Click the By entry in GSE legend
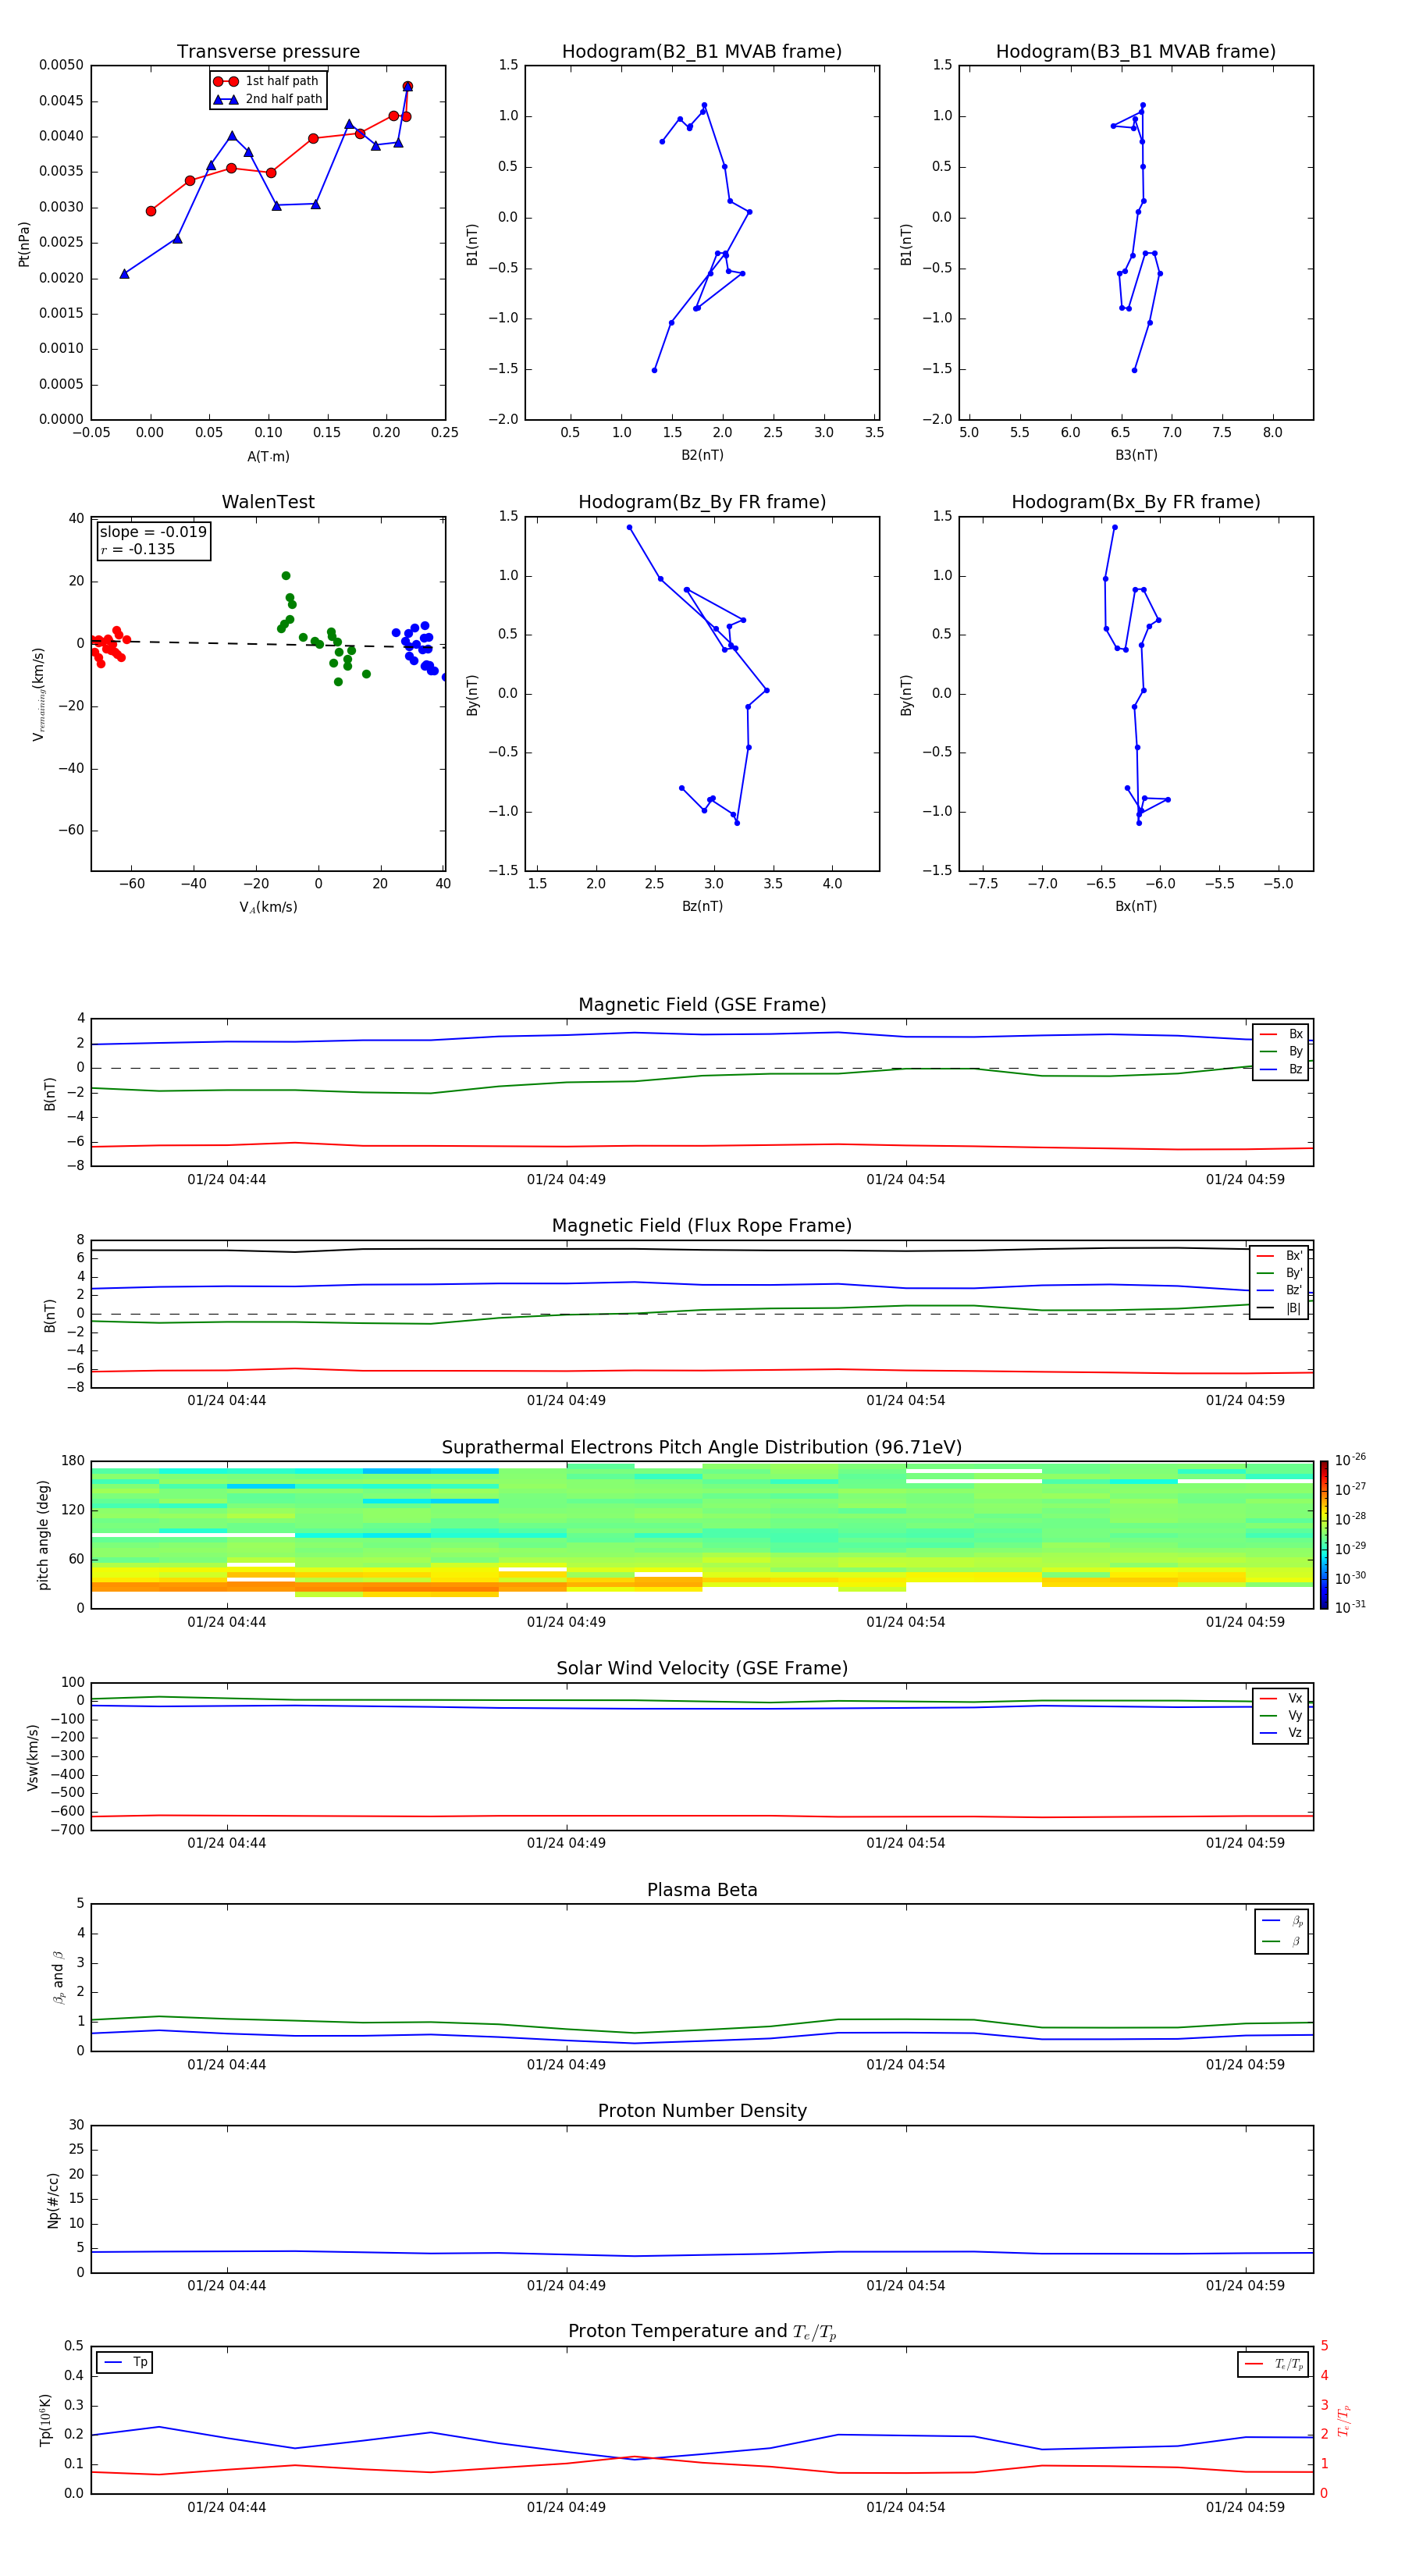 coord(1282,1051)
